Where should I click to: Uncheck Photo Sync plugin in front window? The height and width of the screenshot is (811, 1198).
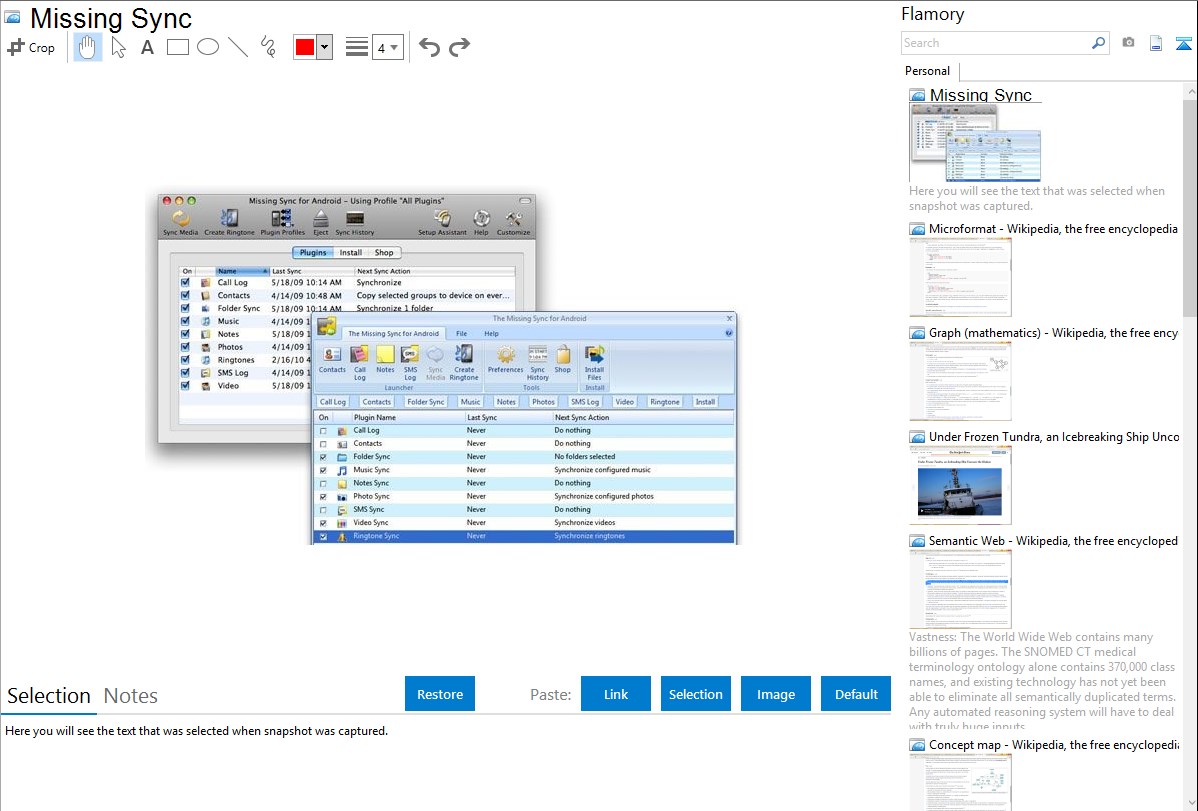pos(323,497)
